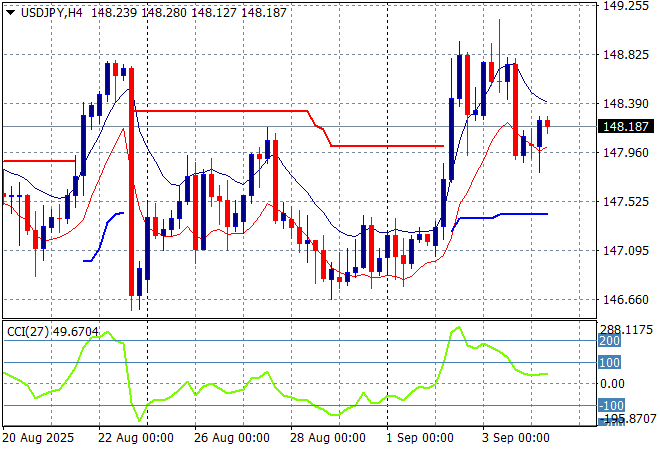The width and height of the screenshot is (660, 450).
Task: Select the OHLC values 148.239 148.280 148.127 148.187
Action: (189, 13)
